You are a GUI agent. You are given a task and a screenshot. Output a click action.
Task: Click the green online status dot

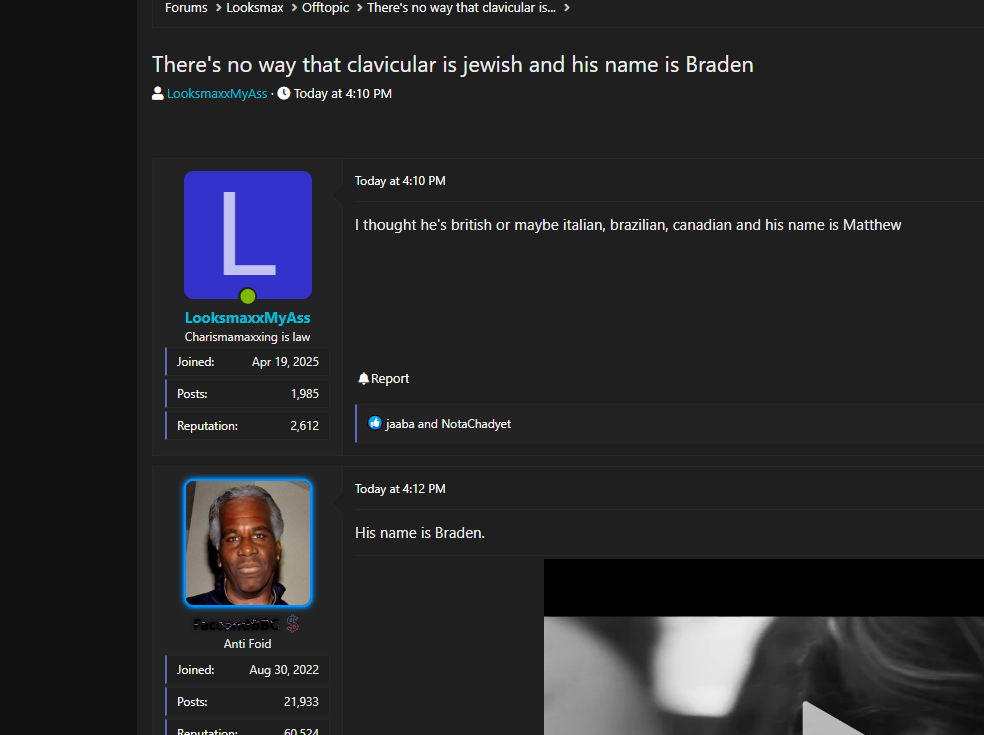tap(248, 296)
